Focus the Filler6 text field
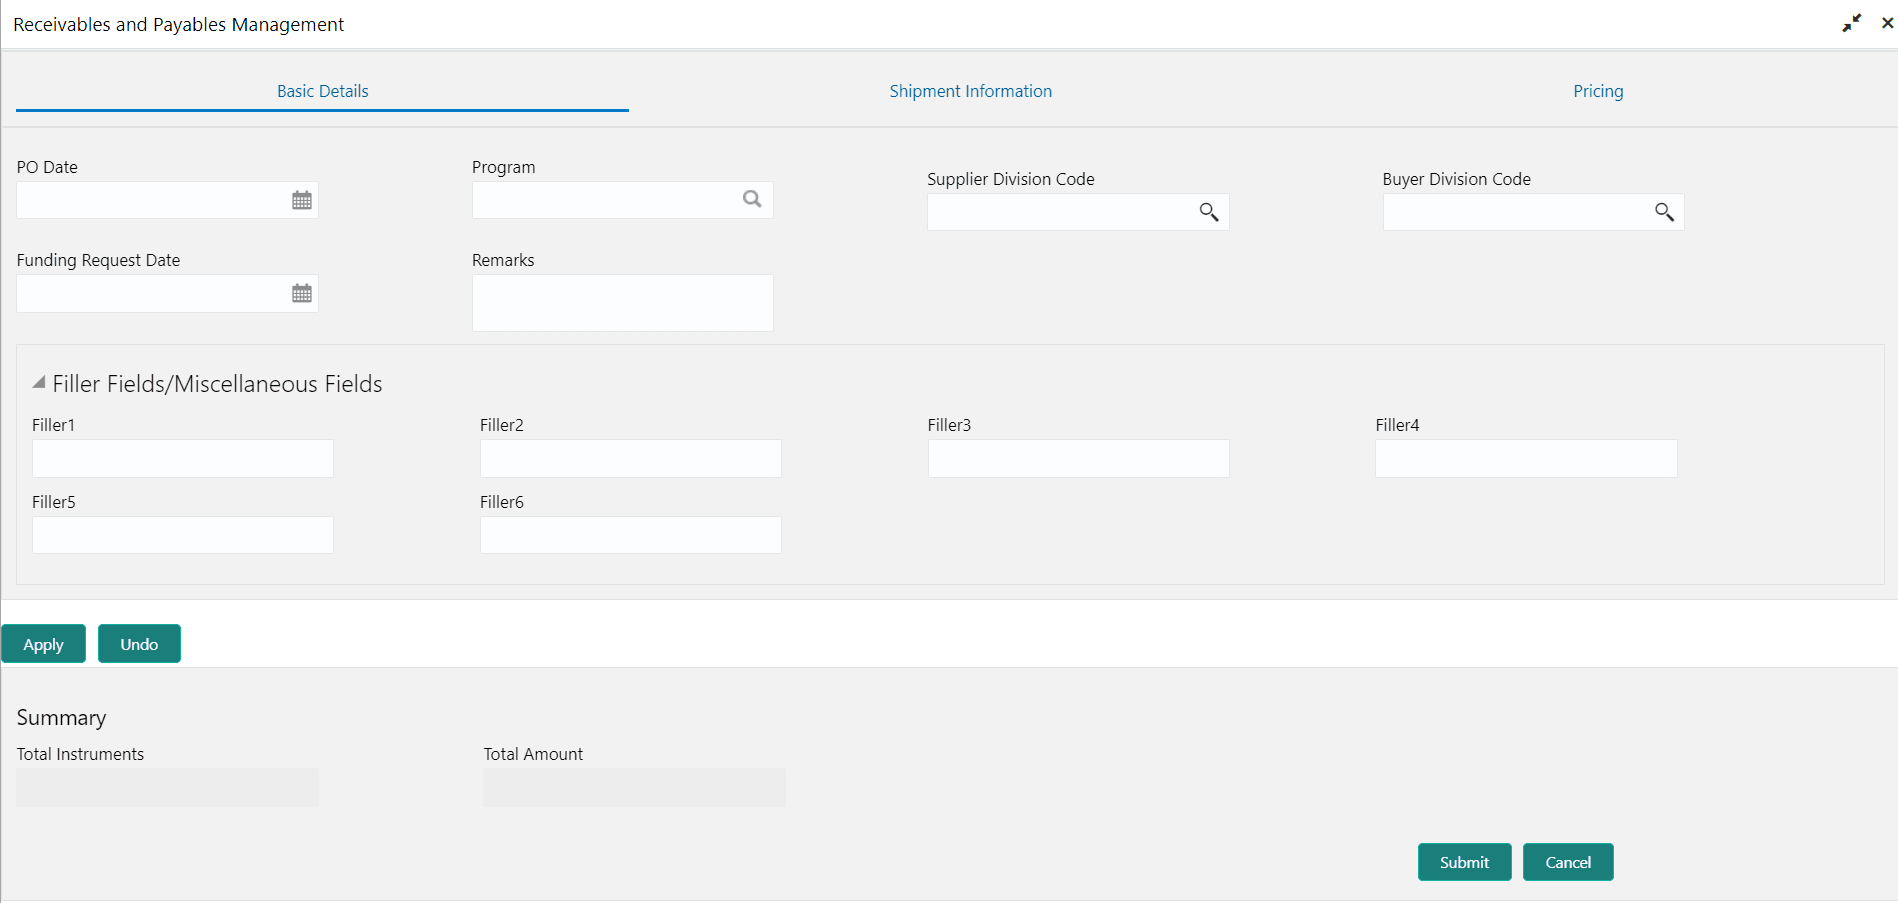 point(630,535)
